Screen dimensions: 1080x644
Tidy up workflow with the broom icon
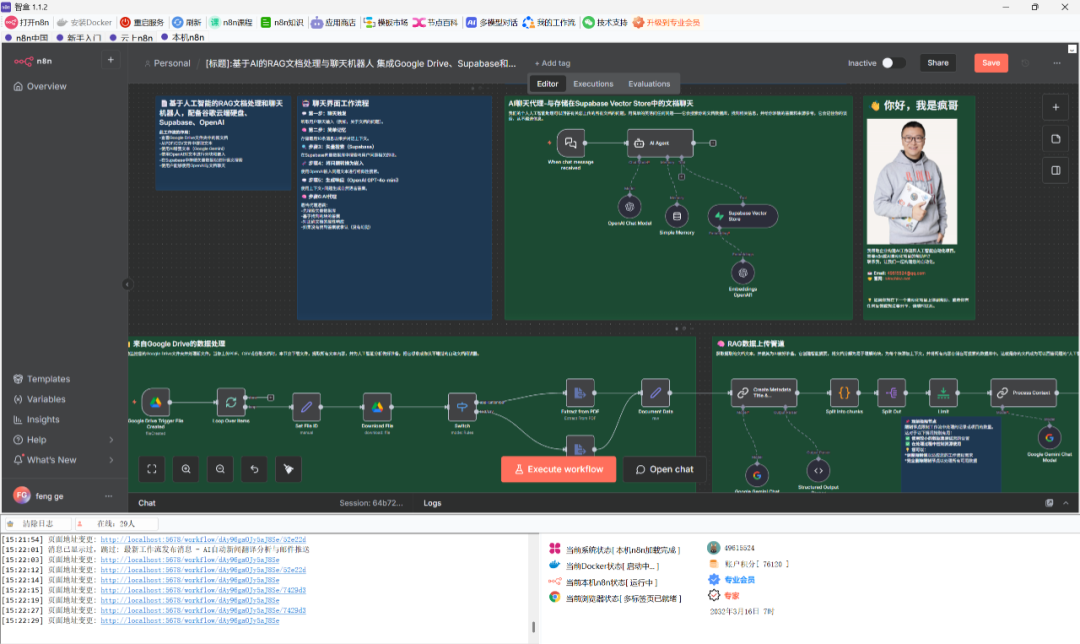[289, 469]
